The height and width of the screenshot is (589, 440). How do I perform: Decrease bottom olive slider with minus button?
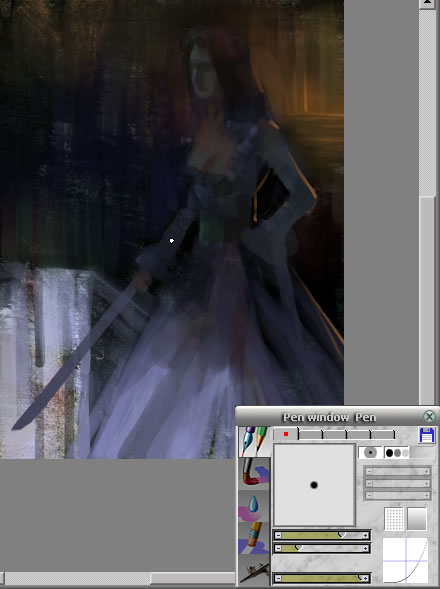278,578
